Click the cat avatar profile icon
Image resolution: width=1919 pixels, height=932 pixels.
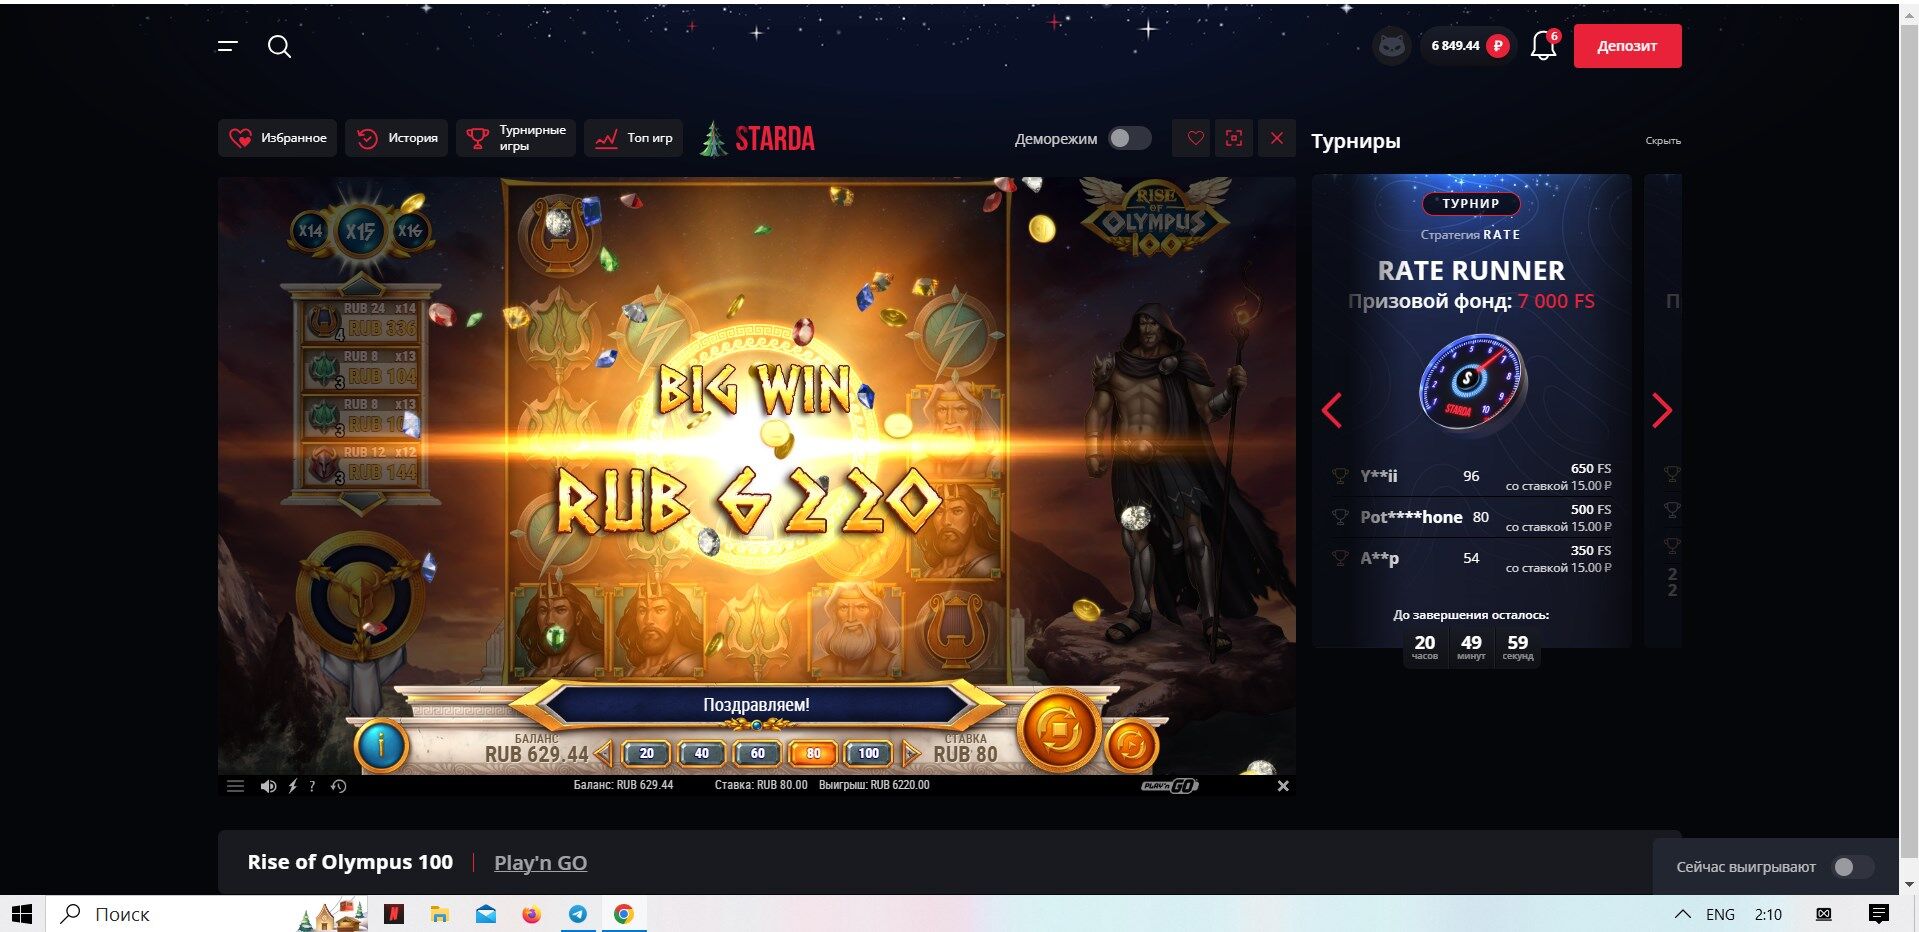1391,46
